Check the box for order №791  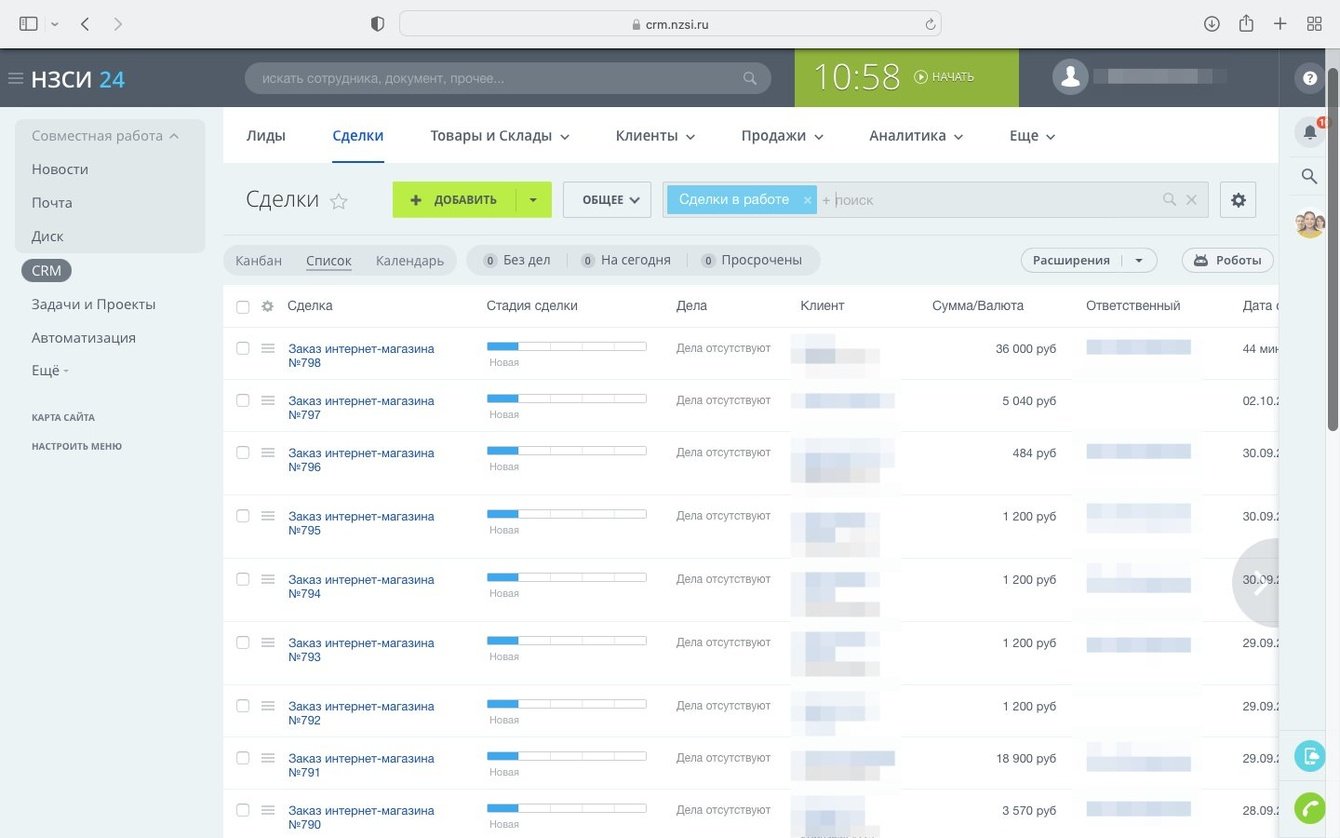point(243,758)
